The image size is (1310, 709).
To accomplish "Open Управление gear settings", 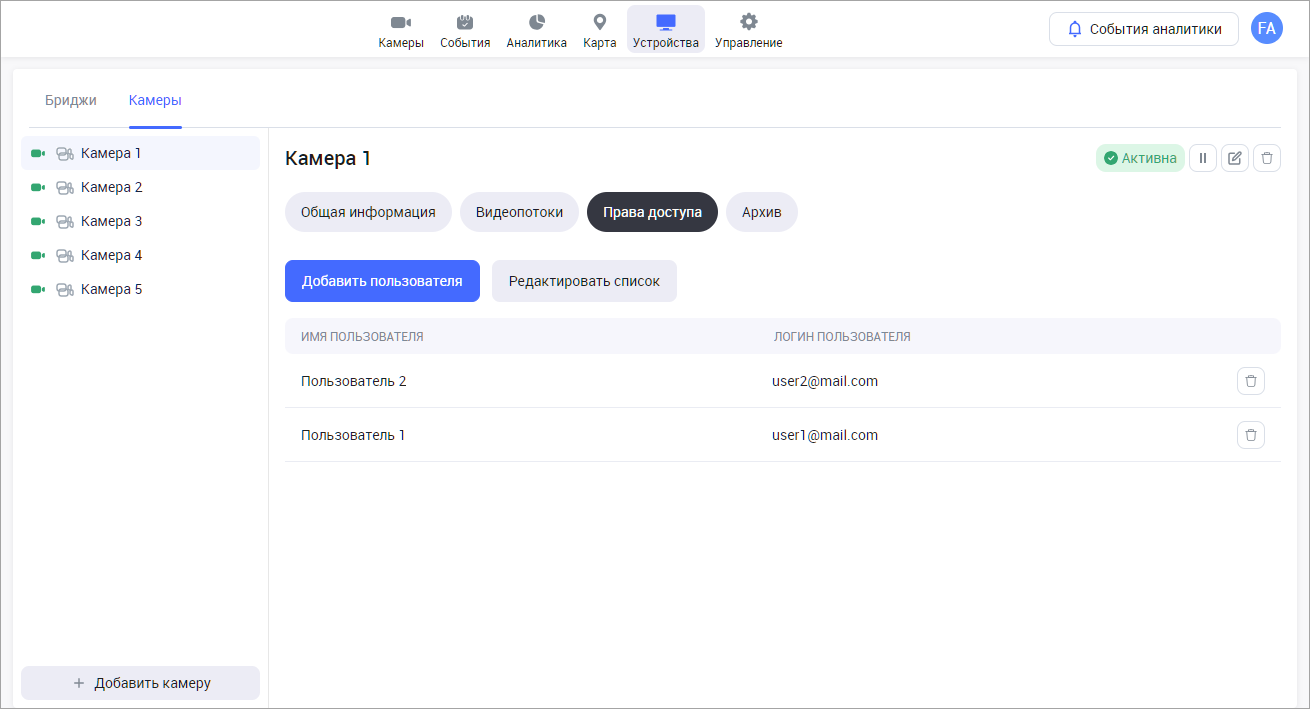I will coord(748,30).
